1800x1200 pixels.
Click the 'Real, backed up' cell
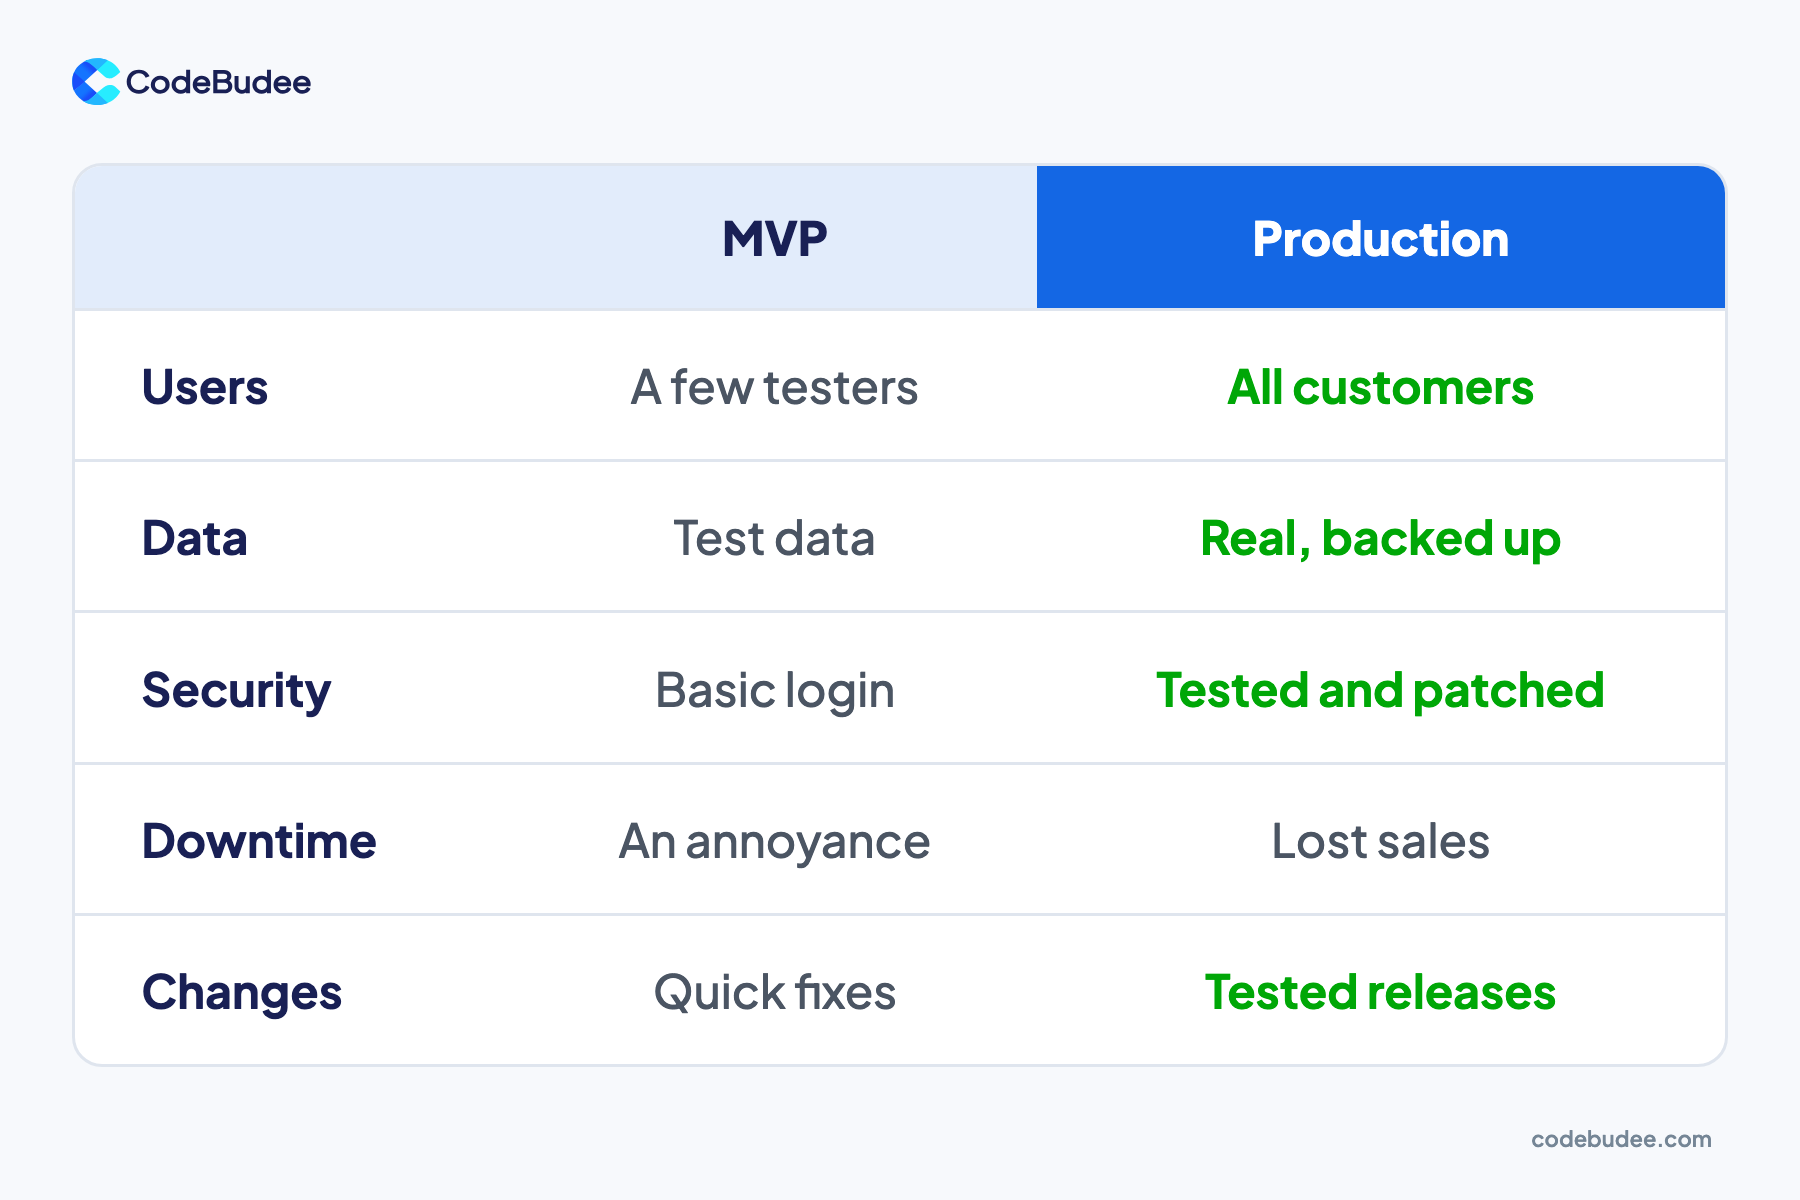pyautogui.click(x=1381, y=539)
